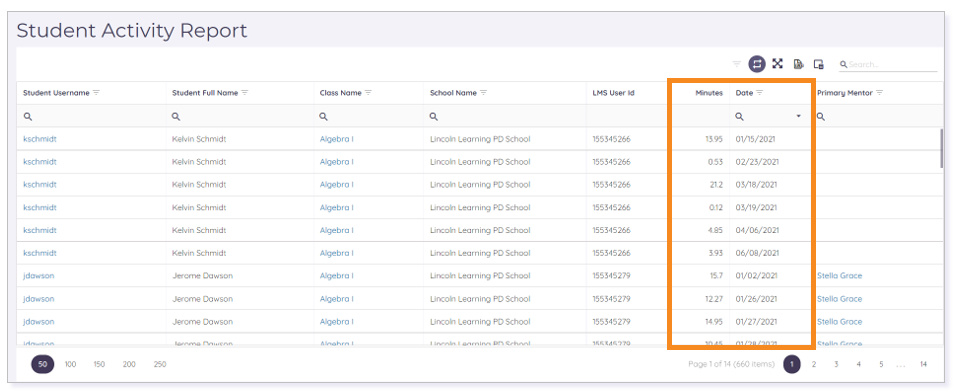Open Algebra I link in 03/19/2021 row

(x=336, y=207)
